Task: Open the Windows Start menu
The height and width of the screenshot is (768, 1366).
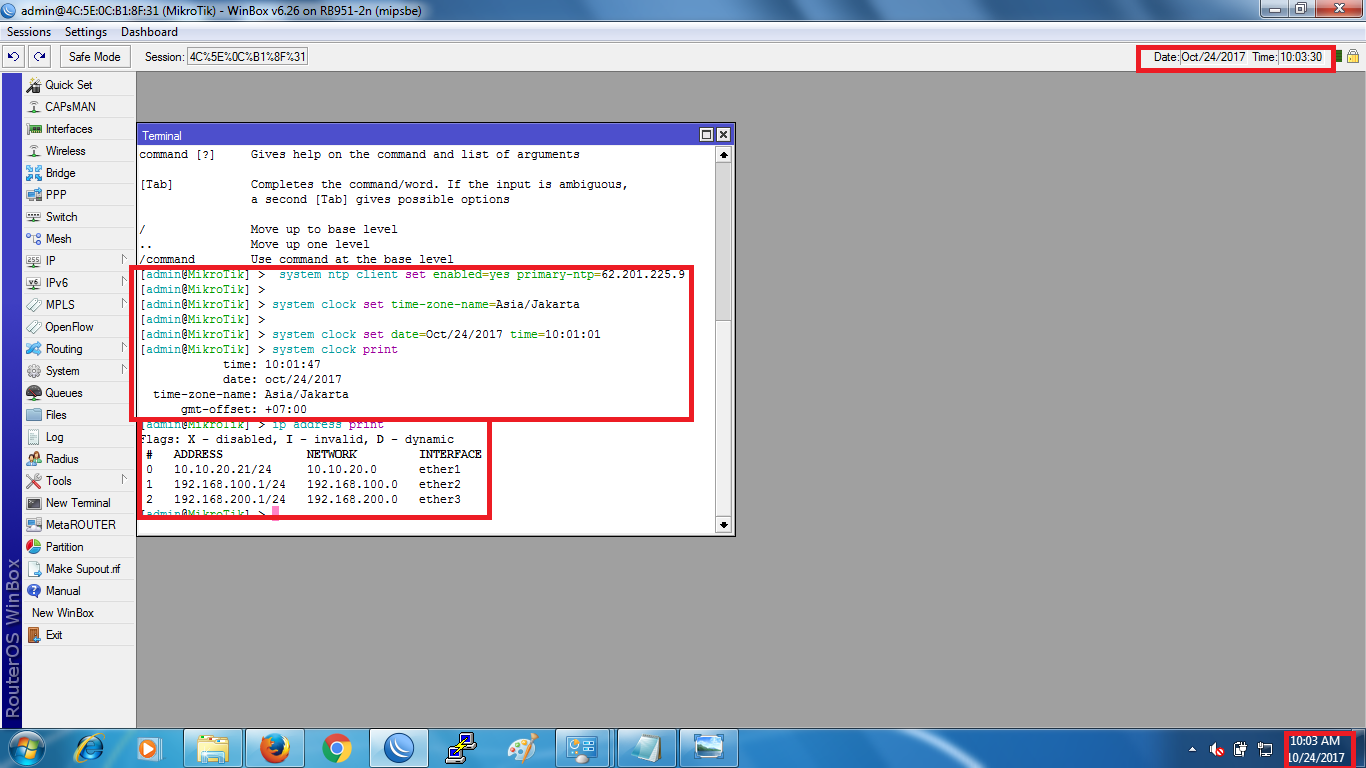Action: 27,748
